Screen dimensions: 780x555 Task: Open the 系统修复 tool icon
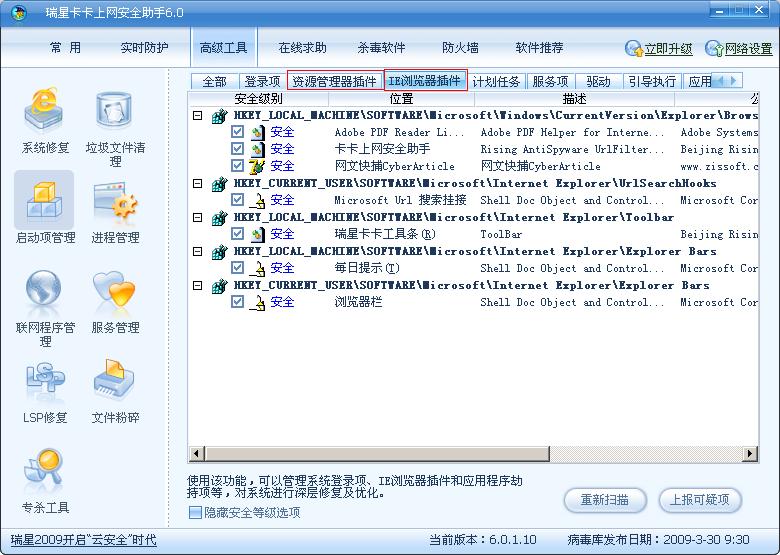point(44,111)
